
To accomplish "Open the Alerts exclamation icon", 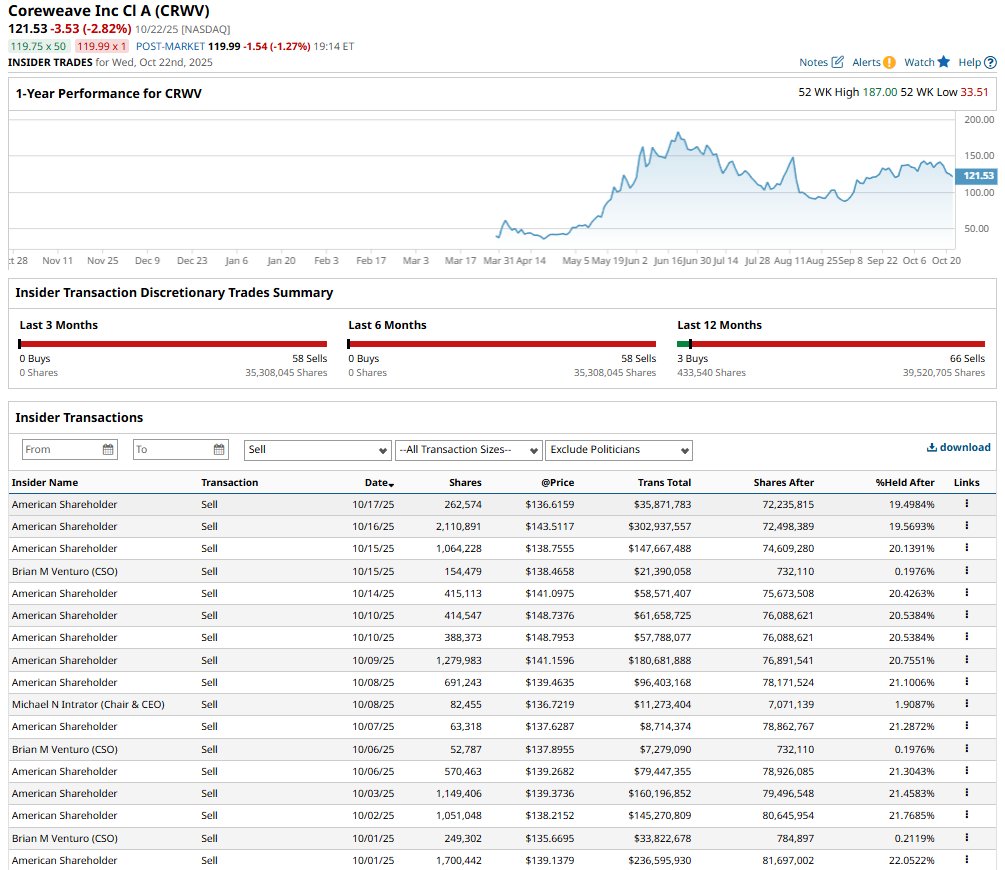I will (x=889, y=62).
